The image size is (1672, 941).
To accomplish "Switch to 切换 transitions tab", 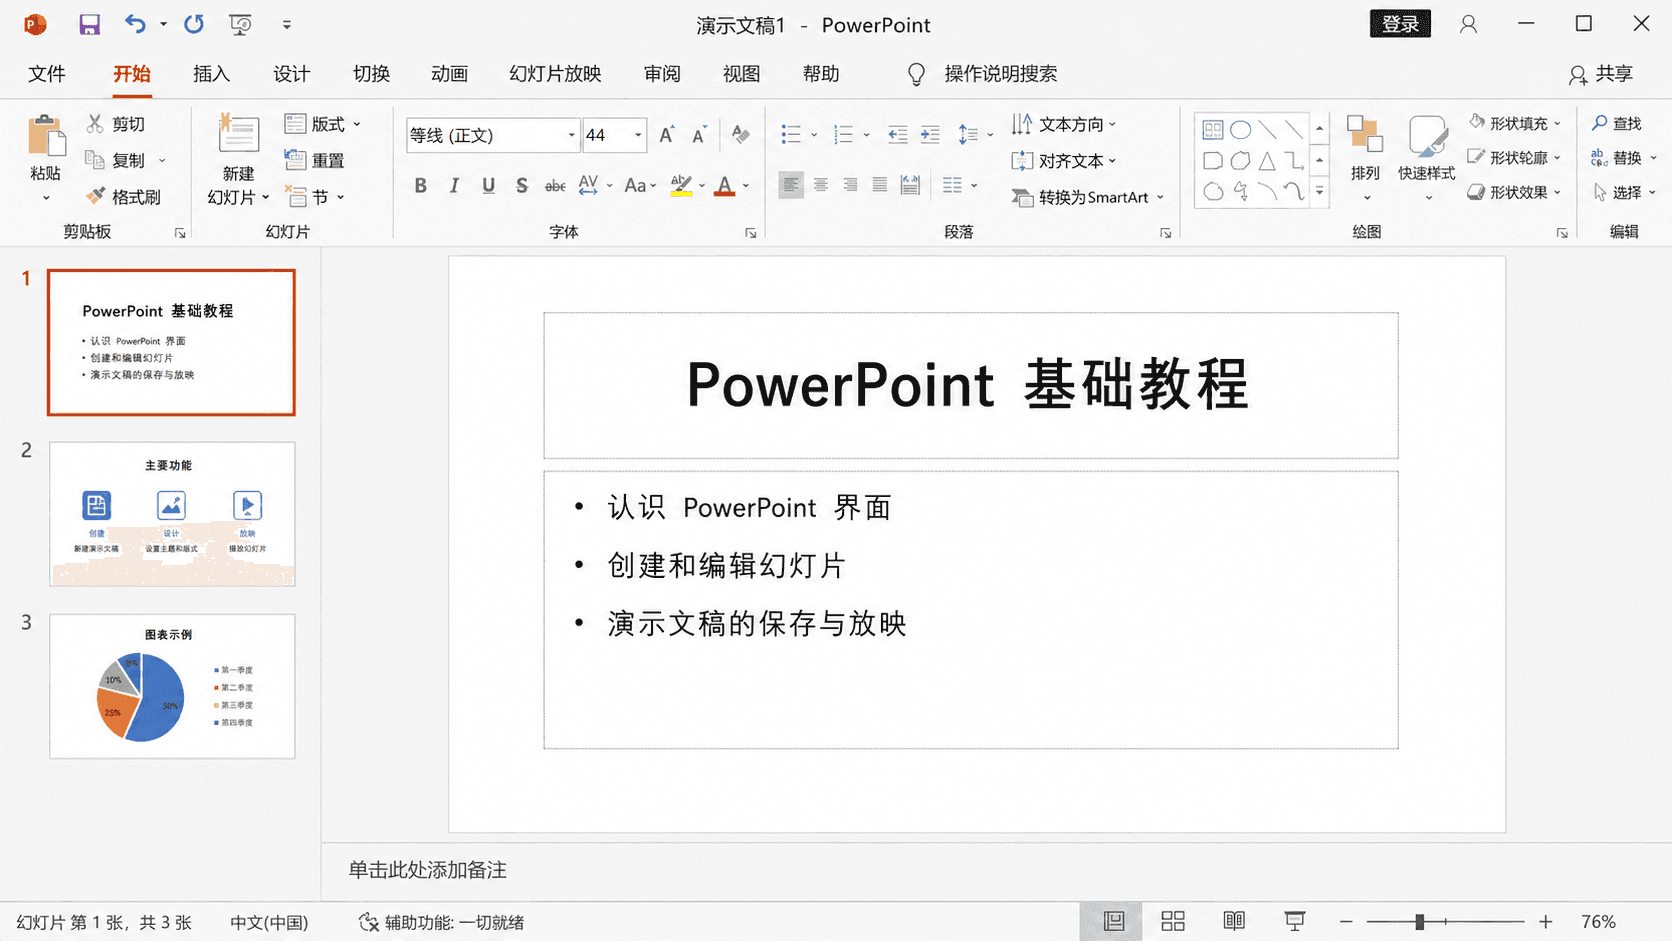I will [371, 74].
